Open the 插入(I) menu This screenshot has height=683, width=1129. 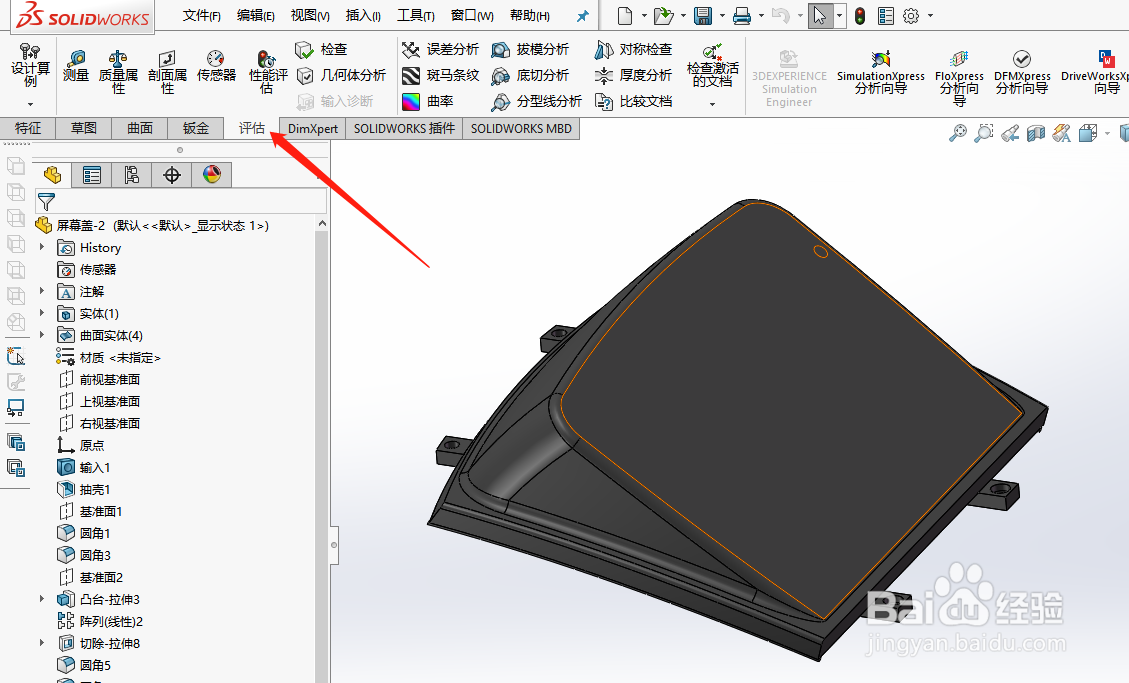click(x=362, y=15)
